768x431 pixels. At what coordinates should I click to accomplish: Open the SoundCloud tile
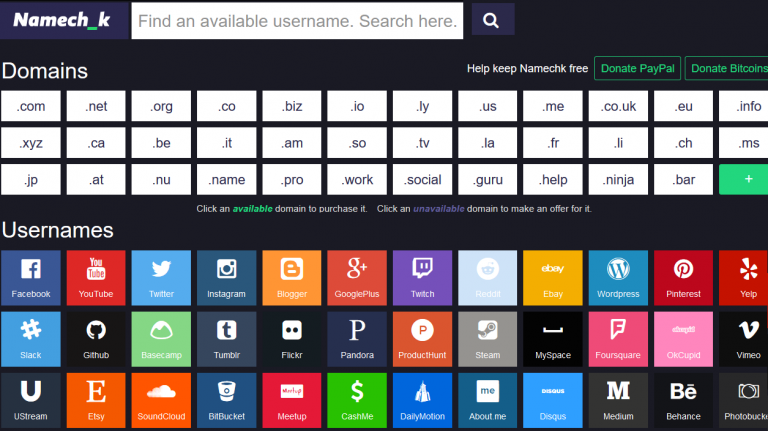pyautogui.click(x=161, y=399)
